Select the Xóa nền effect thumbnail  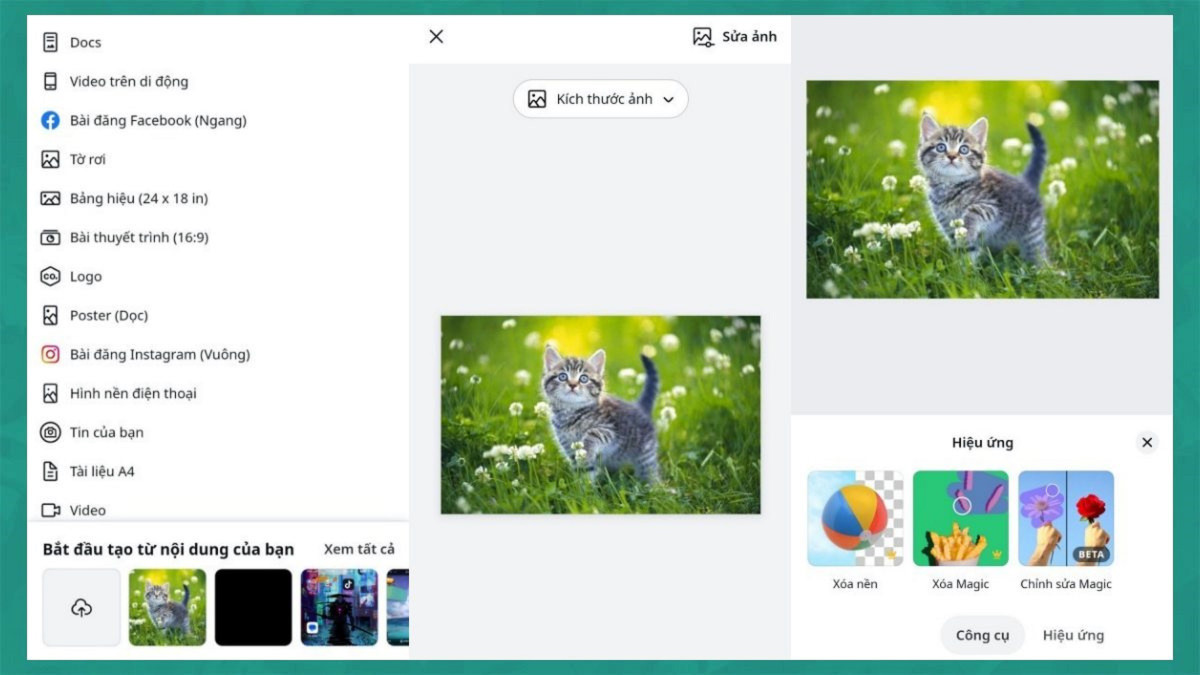click(855, 519)
